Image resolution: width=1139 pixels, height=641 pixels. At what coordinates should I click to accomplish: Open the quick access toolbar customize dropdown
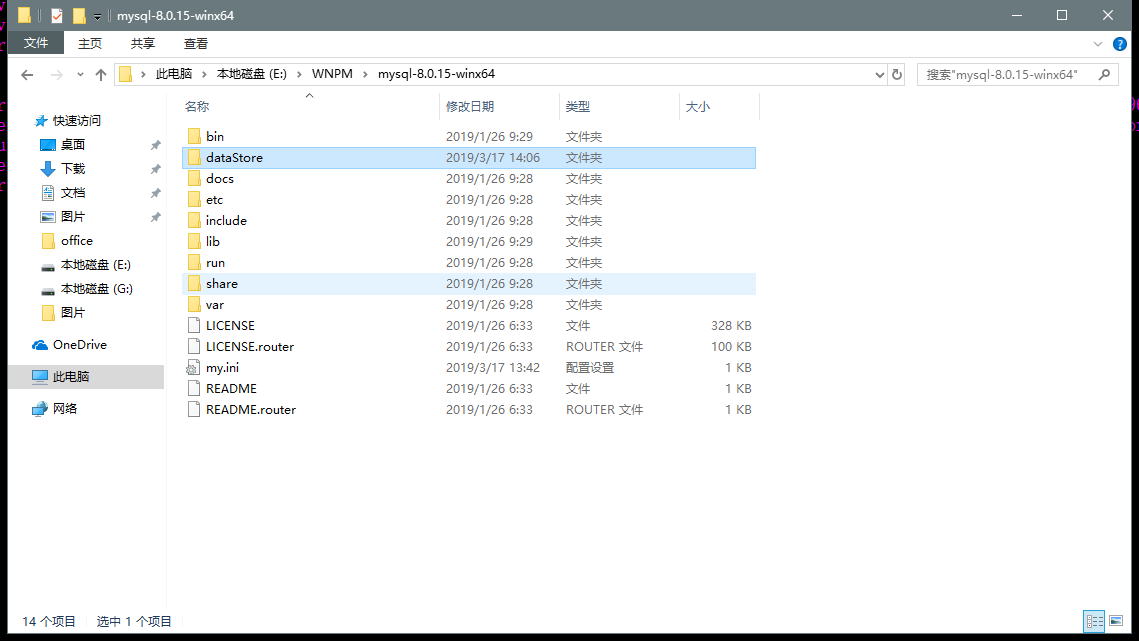tap(97, 16)
